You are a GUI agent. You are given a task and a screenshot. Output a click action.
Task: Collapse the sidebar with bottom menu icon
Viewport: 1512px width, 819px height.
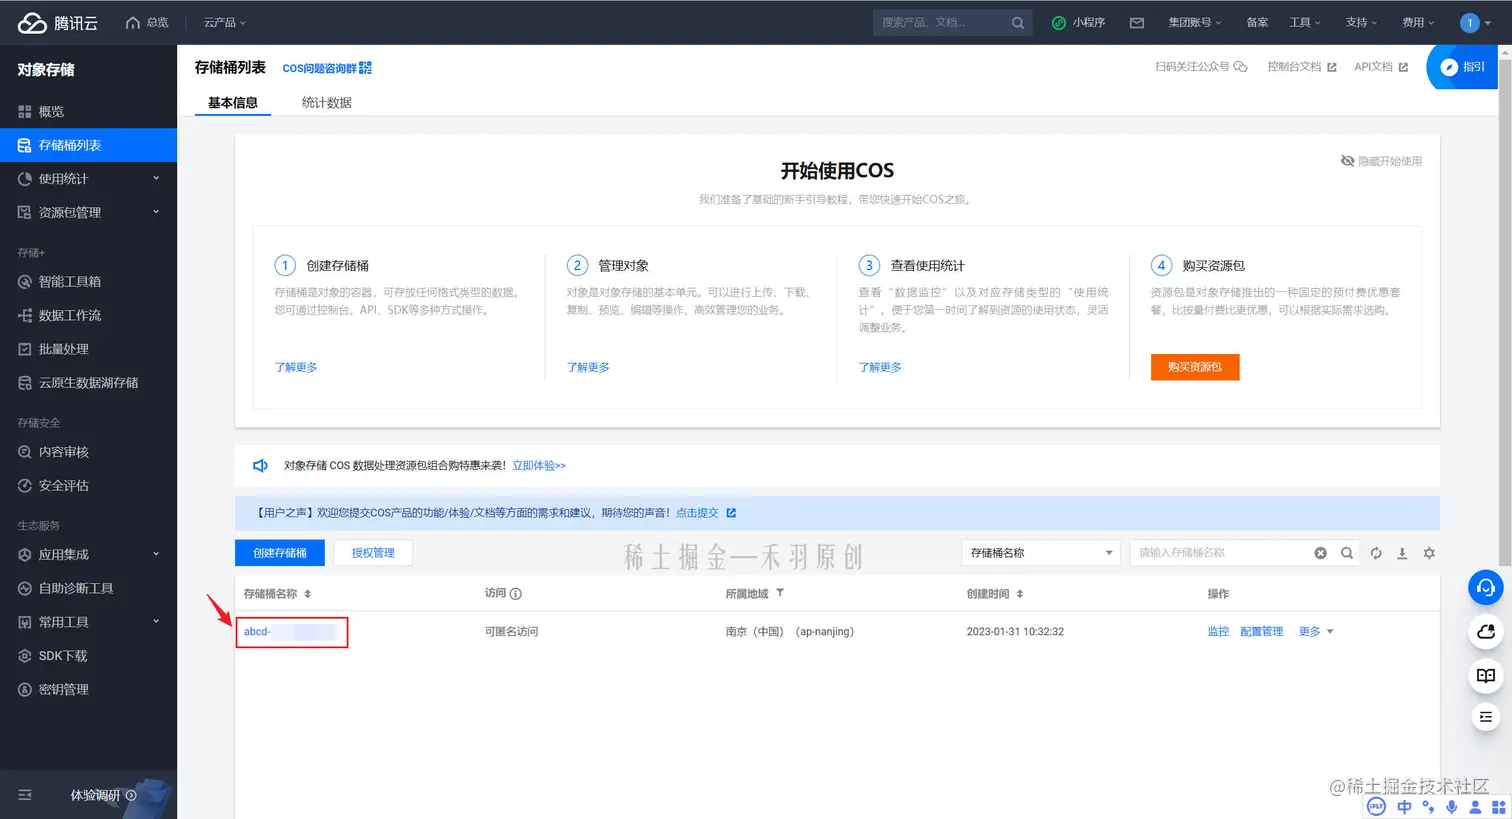coord(25,795)
